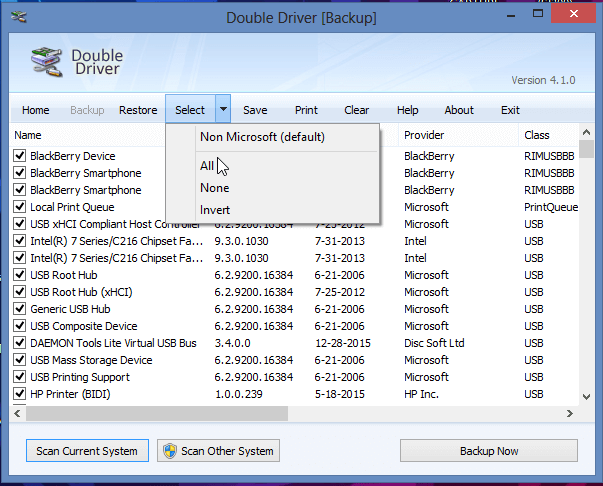The image size is (603, 486).
Task: Click Version 4.1.0 label in header
Action: tap(543, 80)
